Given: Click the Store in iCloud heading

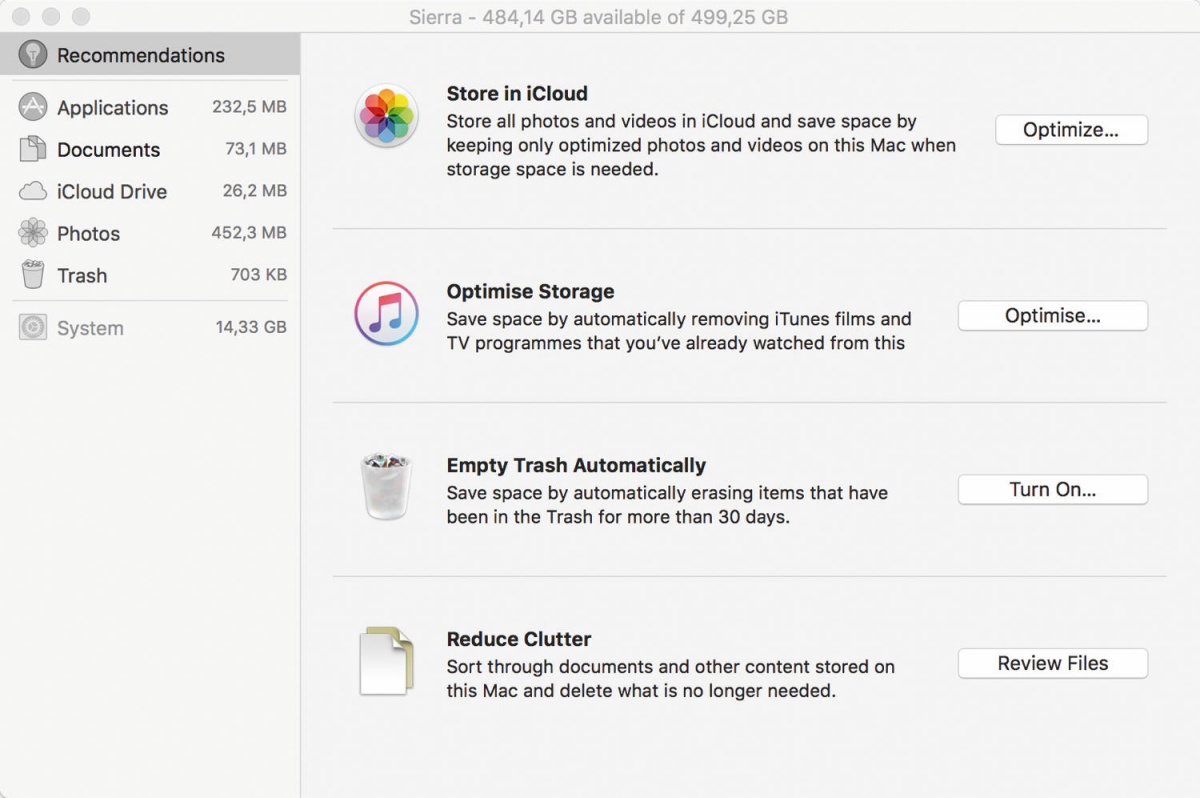Looking at the screenshot, I should point(517,94).
